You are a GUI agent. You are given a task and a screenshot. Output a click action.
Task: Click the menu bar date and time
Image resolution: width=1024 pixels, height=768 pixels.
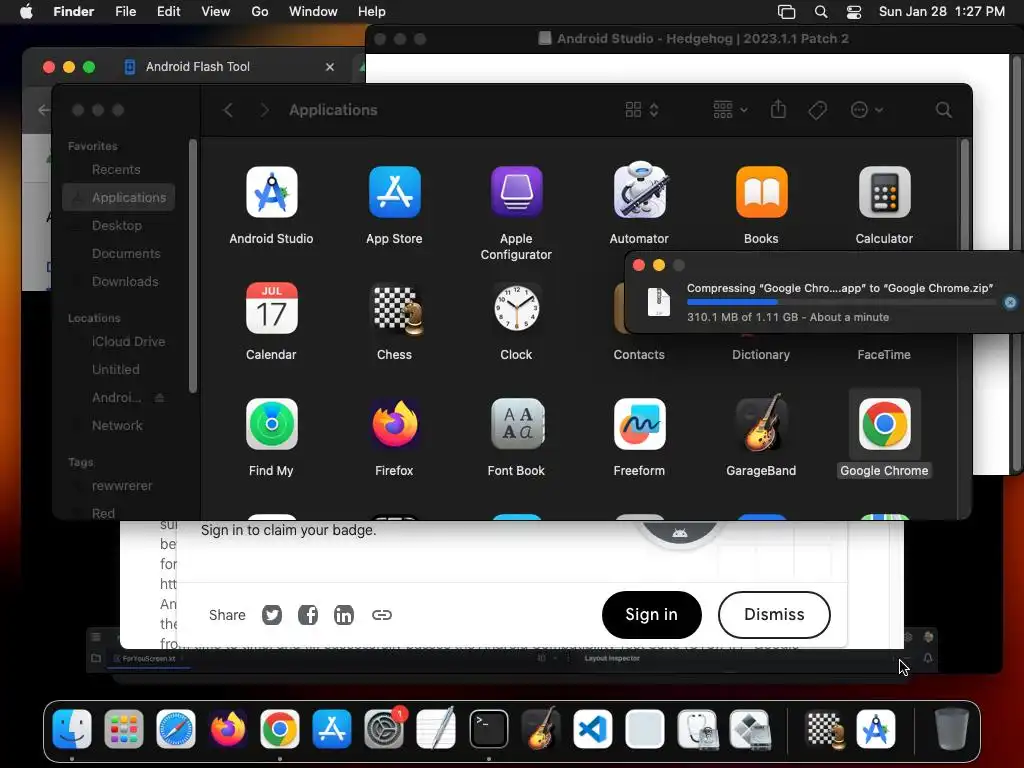942,12
